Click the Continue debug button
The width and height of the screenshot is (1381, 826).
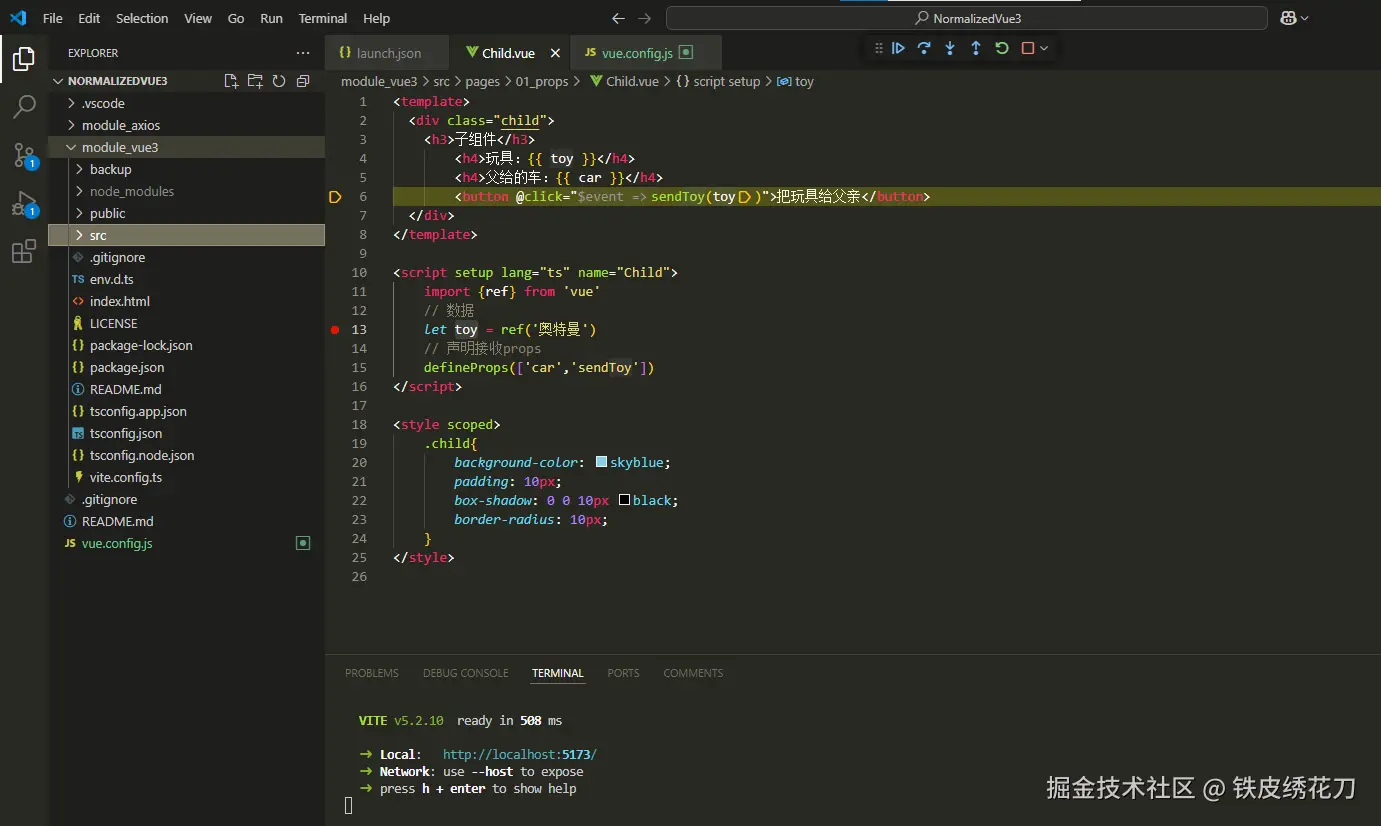click(898, 48)
